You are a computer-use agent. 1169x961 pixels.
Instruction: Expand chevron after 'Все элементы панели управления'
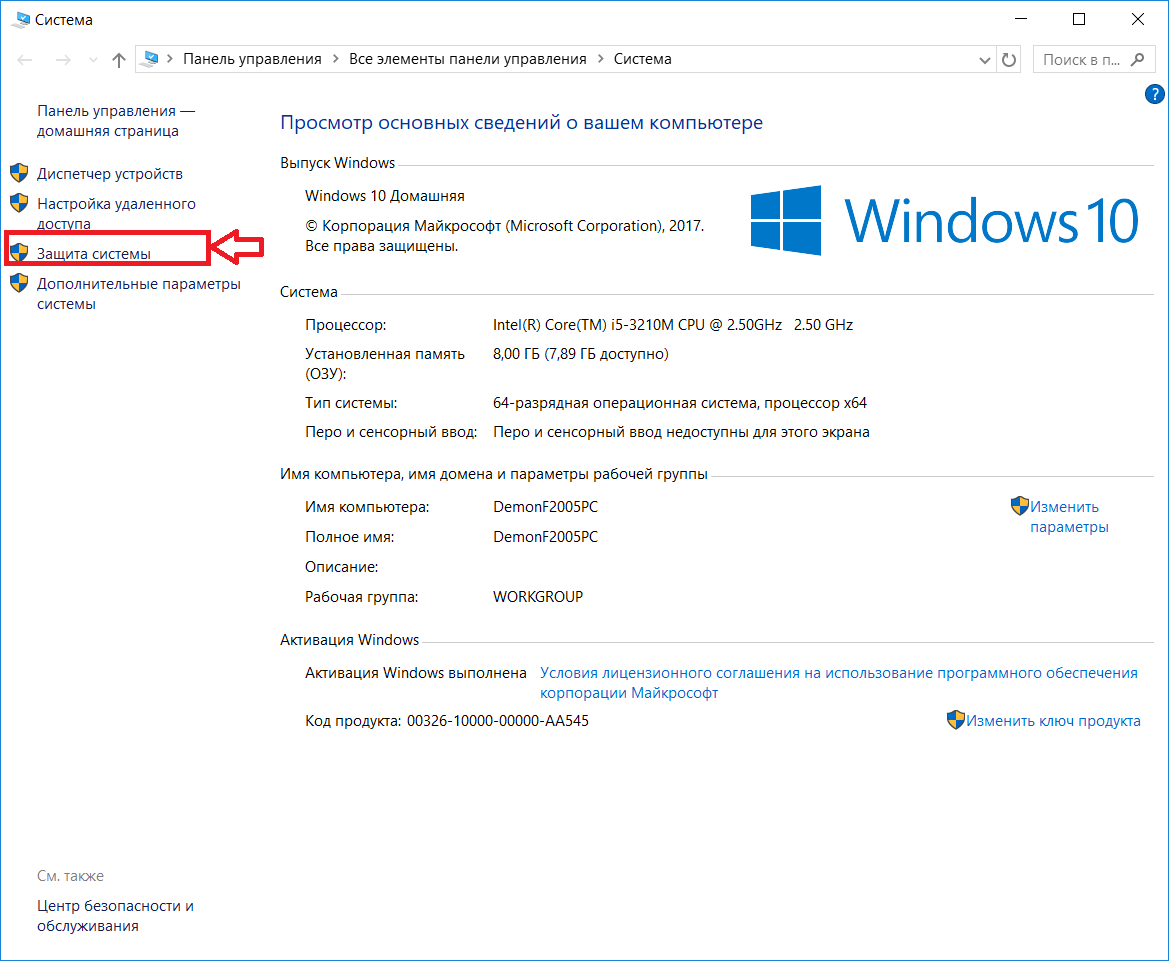600,59
